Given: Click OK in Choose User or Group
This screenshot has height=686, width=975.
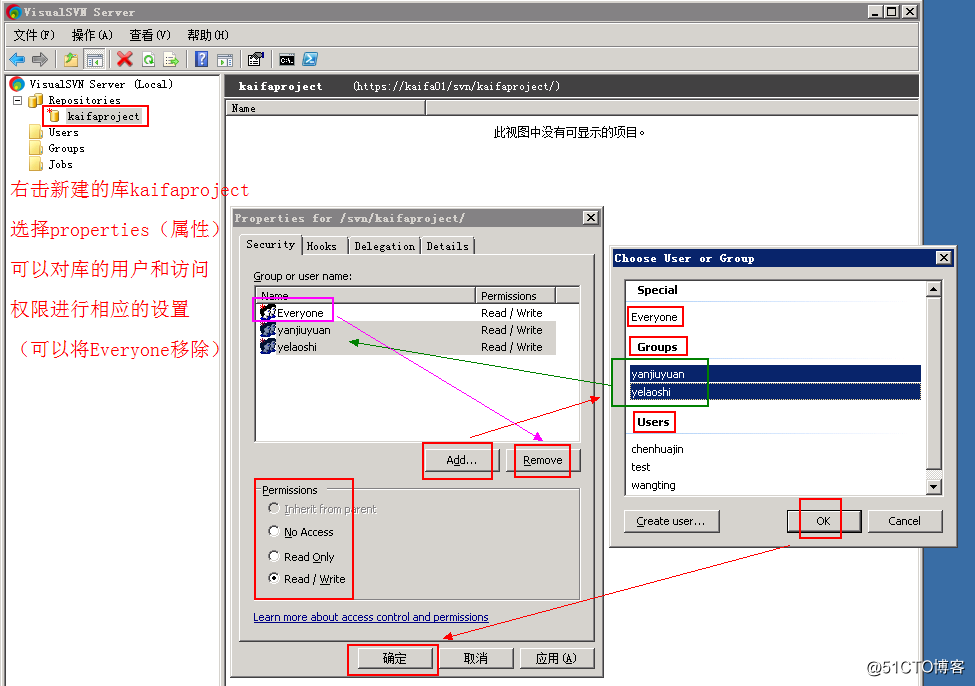Looking at the screenshot, I should [x=823, y=521].
